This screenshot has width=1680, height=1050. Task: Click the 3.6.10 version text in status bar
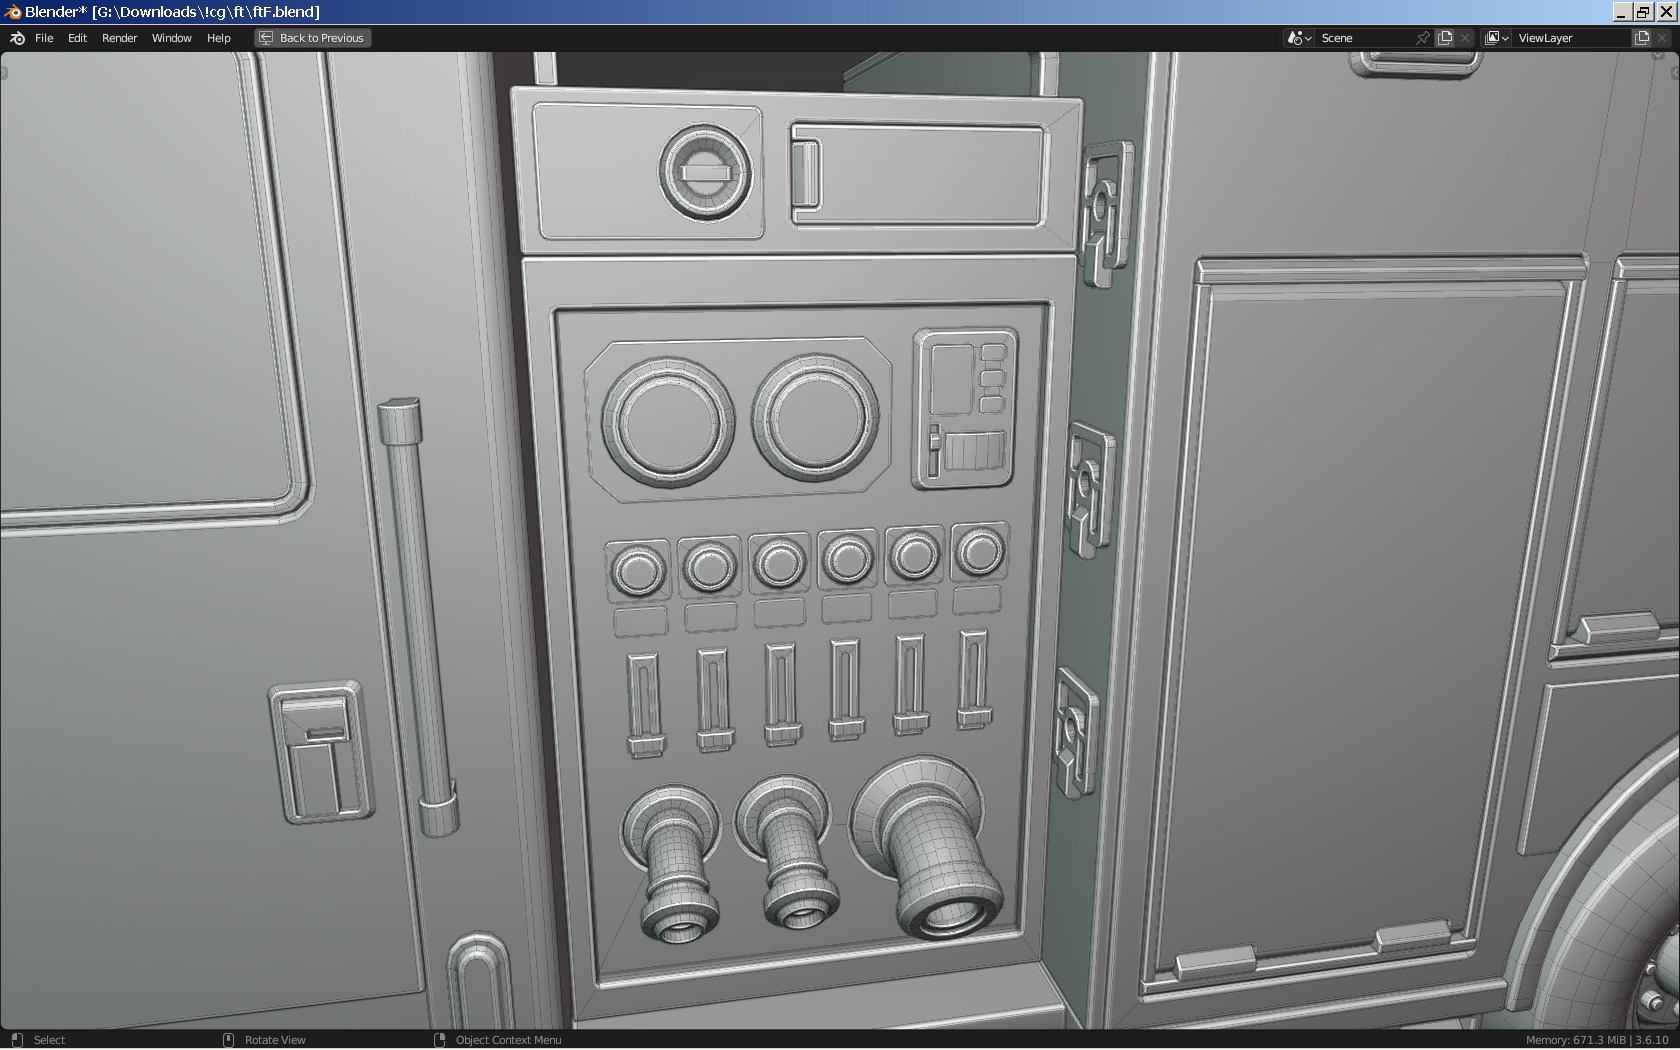point(1652,1040)
